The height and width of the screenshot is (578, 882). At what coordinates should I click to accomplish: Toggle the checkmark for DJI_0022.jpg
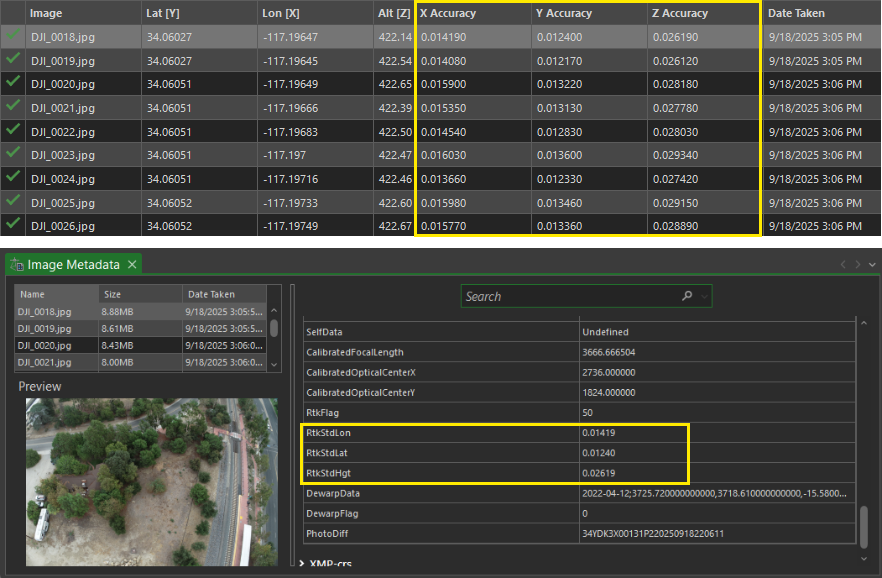coord(11,131)
